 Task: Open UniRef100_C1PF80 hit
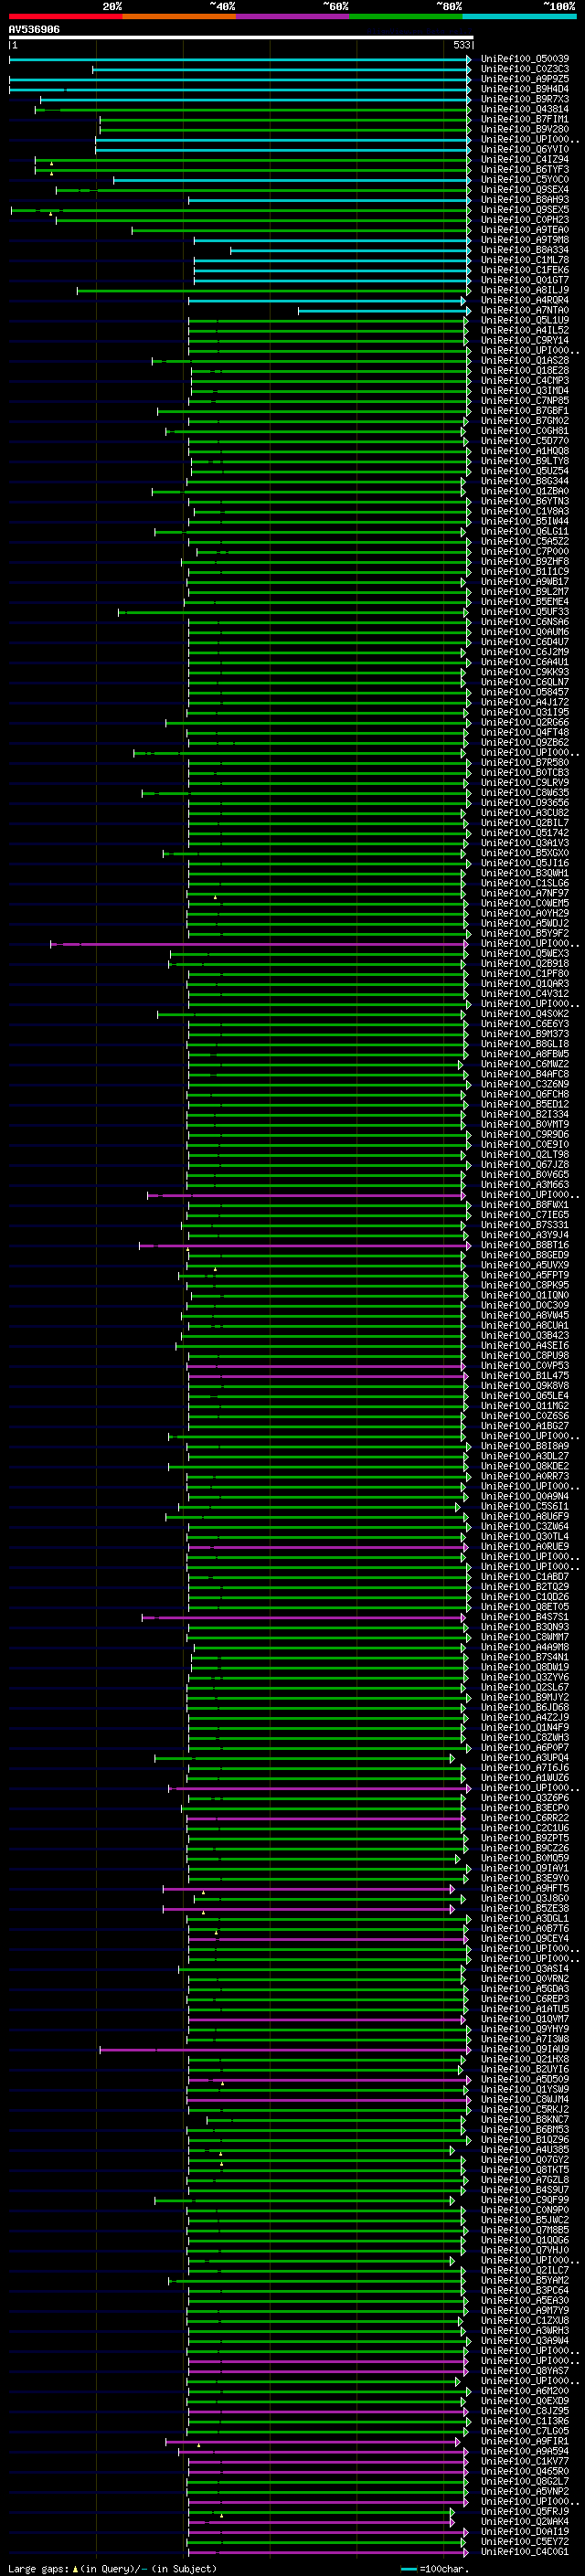[525, 974]
